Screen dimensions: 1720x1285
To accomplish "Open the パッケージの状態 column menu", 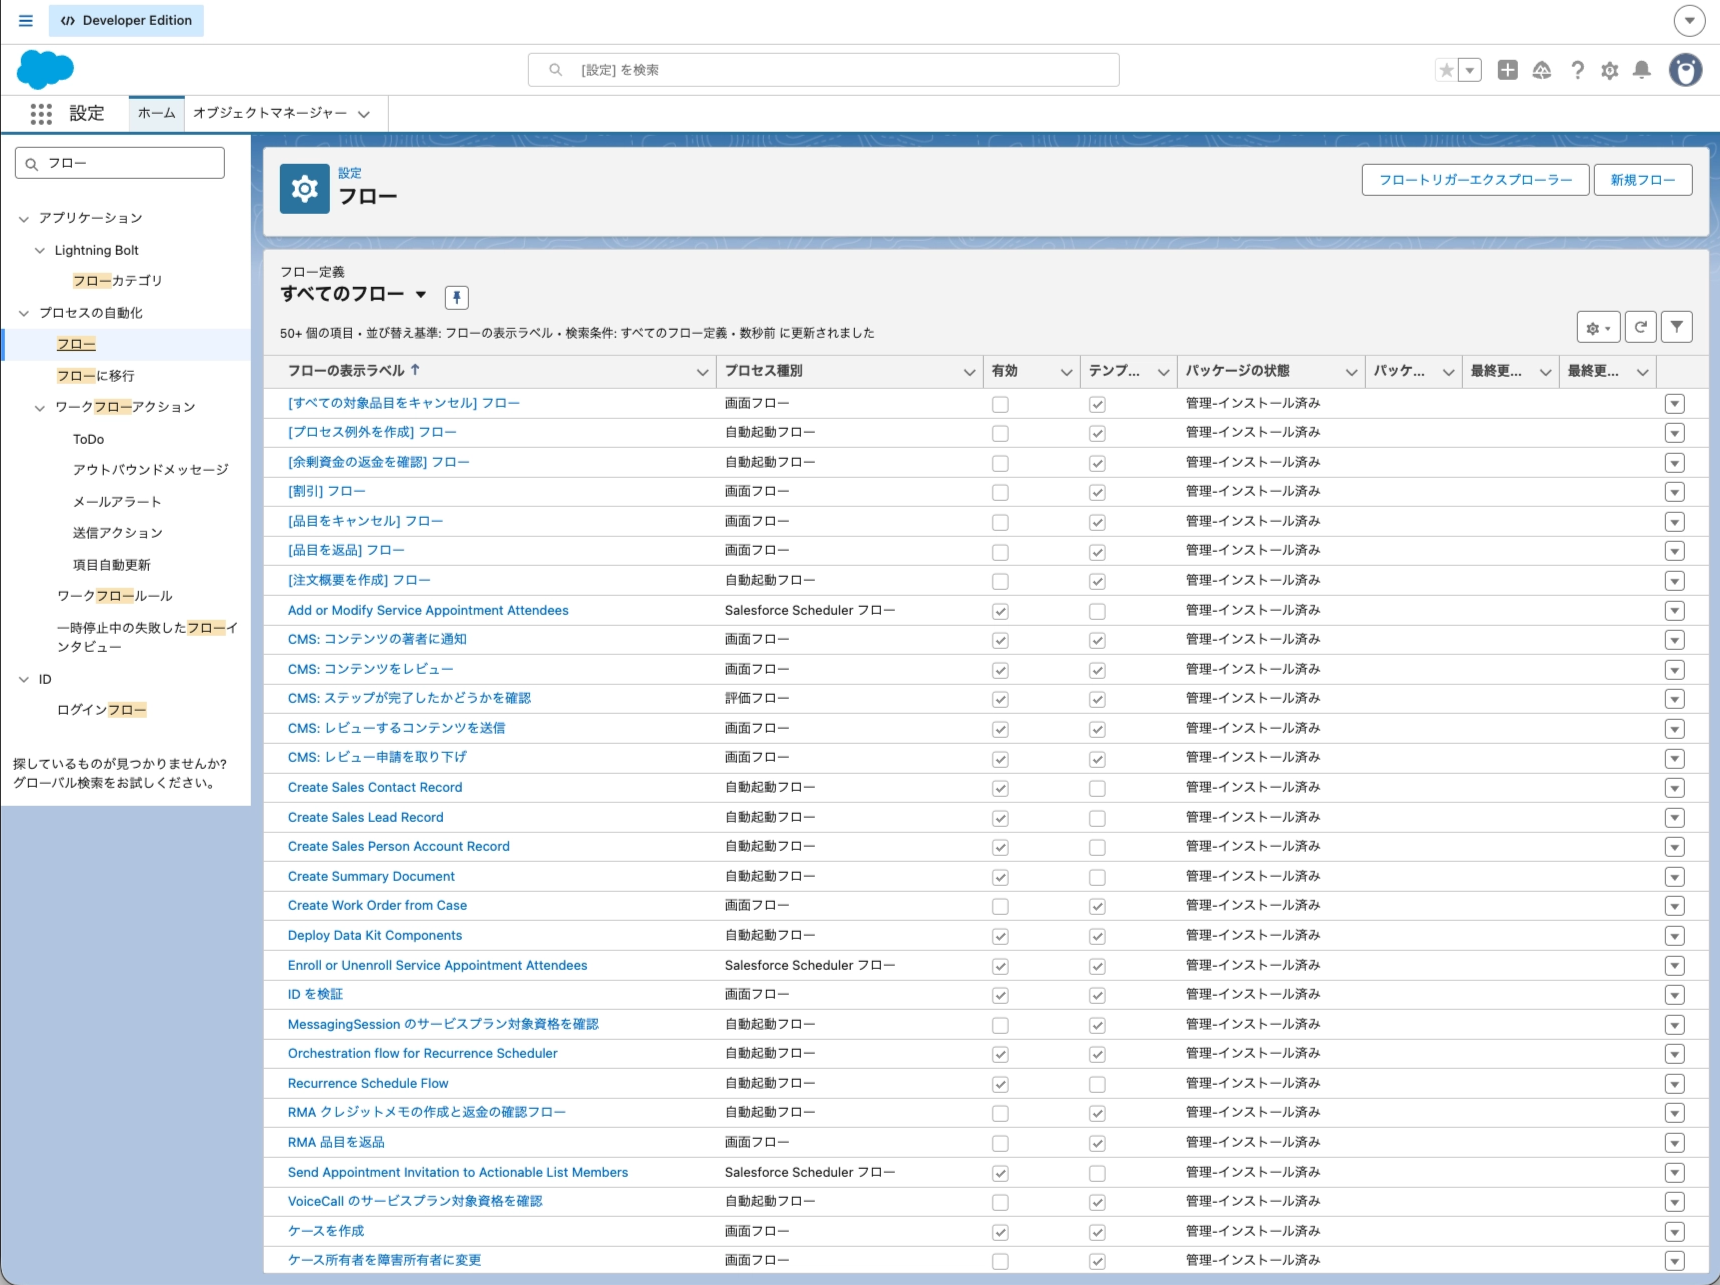I will [1351, 372].
